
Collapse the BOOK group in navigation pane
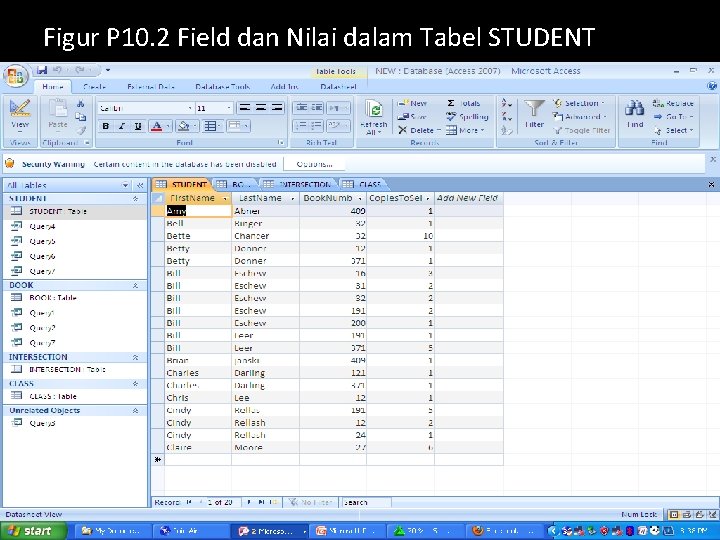[135, 285]
